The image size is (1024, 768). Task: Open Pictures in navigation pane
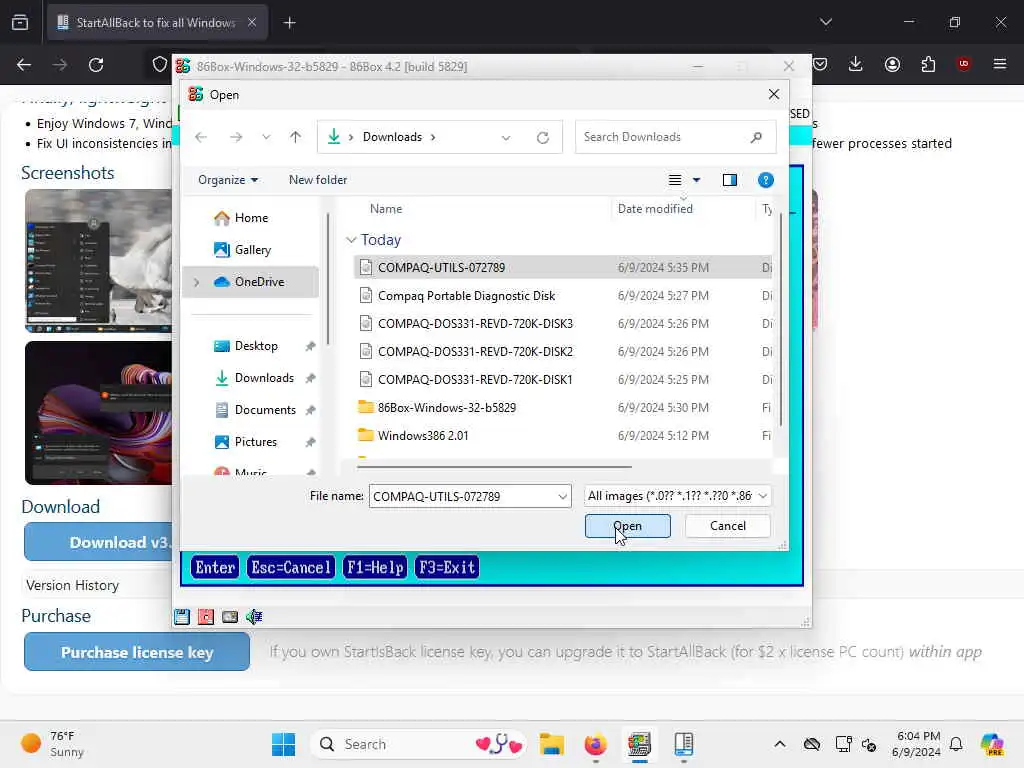[246, 442]
